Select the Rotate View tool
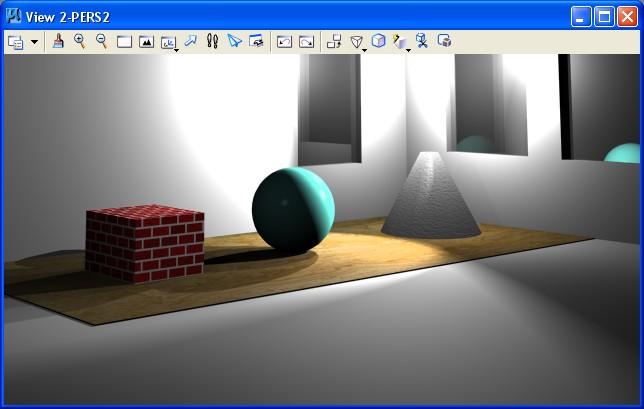 [x=168, y=42]
